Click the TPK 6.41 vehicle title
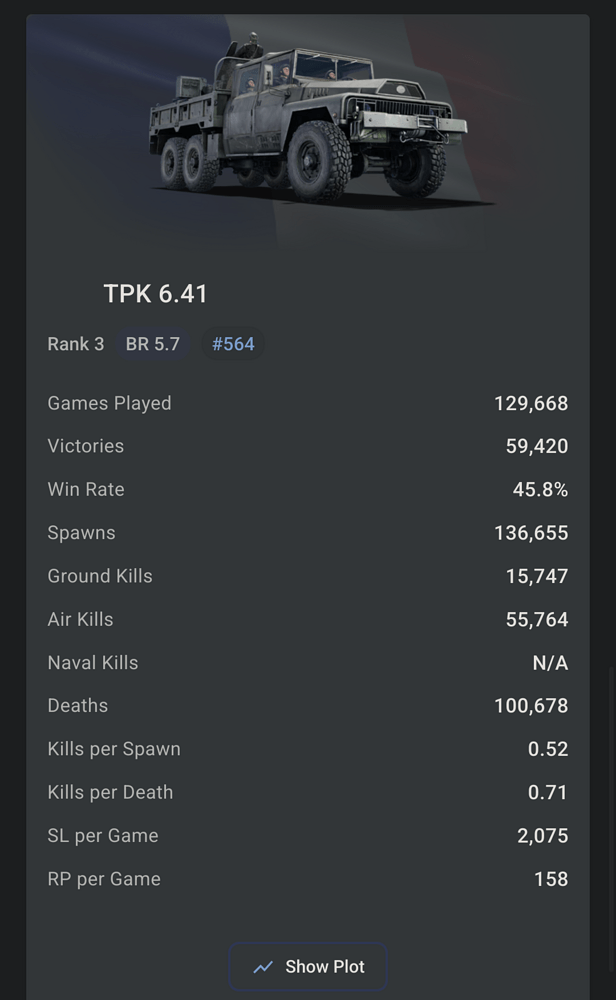Viewport: 616px width, 1000px height. (x=155, y=294)
